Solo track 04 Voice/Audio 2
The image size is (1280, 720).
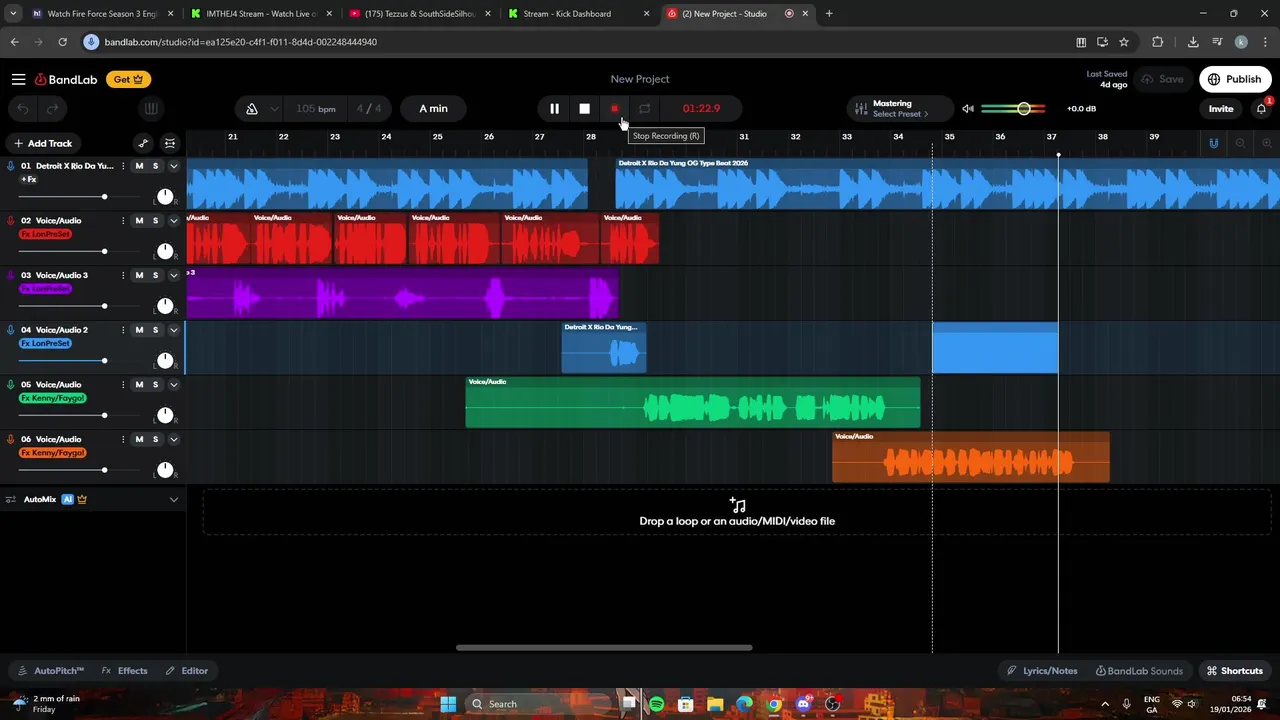click(x=155, y=330)
